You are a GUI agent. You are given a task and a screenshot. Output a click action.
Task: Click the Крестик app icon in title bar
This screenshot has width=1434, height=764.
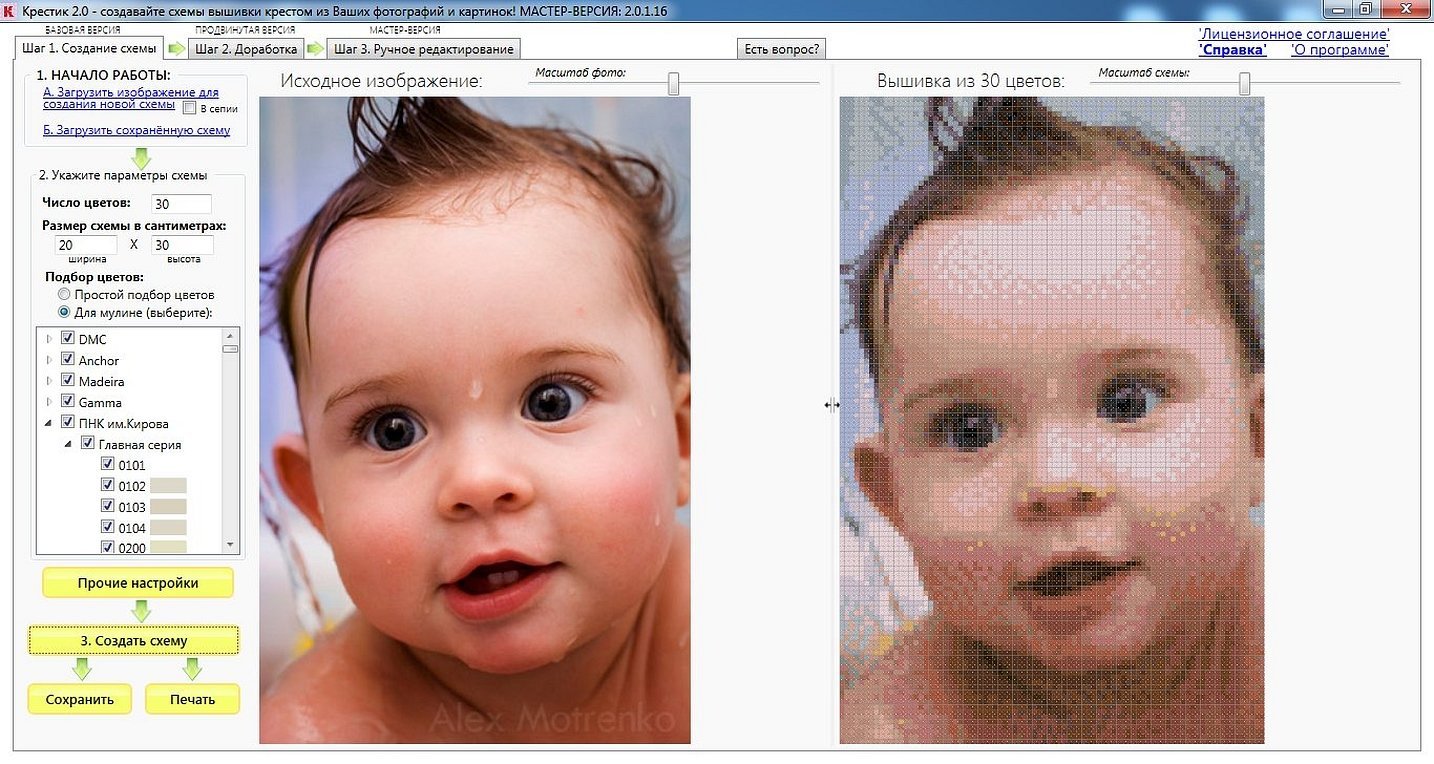coord(10,11)
